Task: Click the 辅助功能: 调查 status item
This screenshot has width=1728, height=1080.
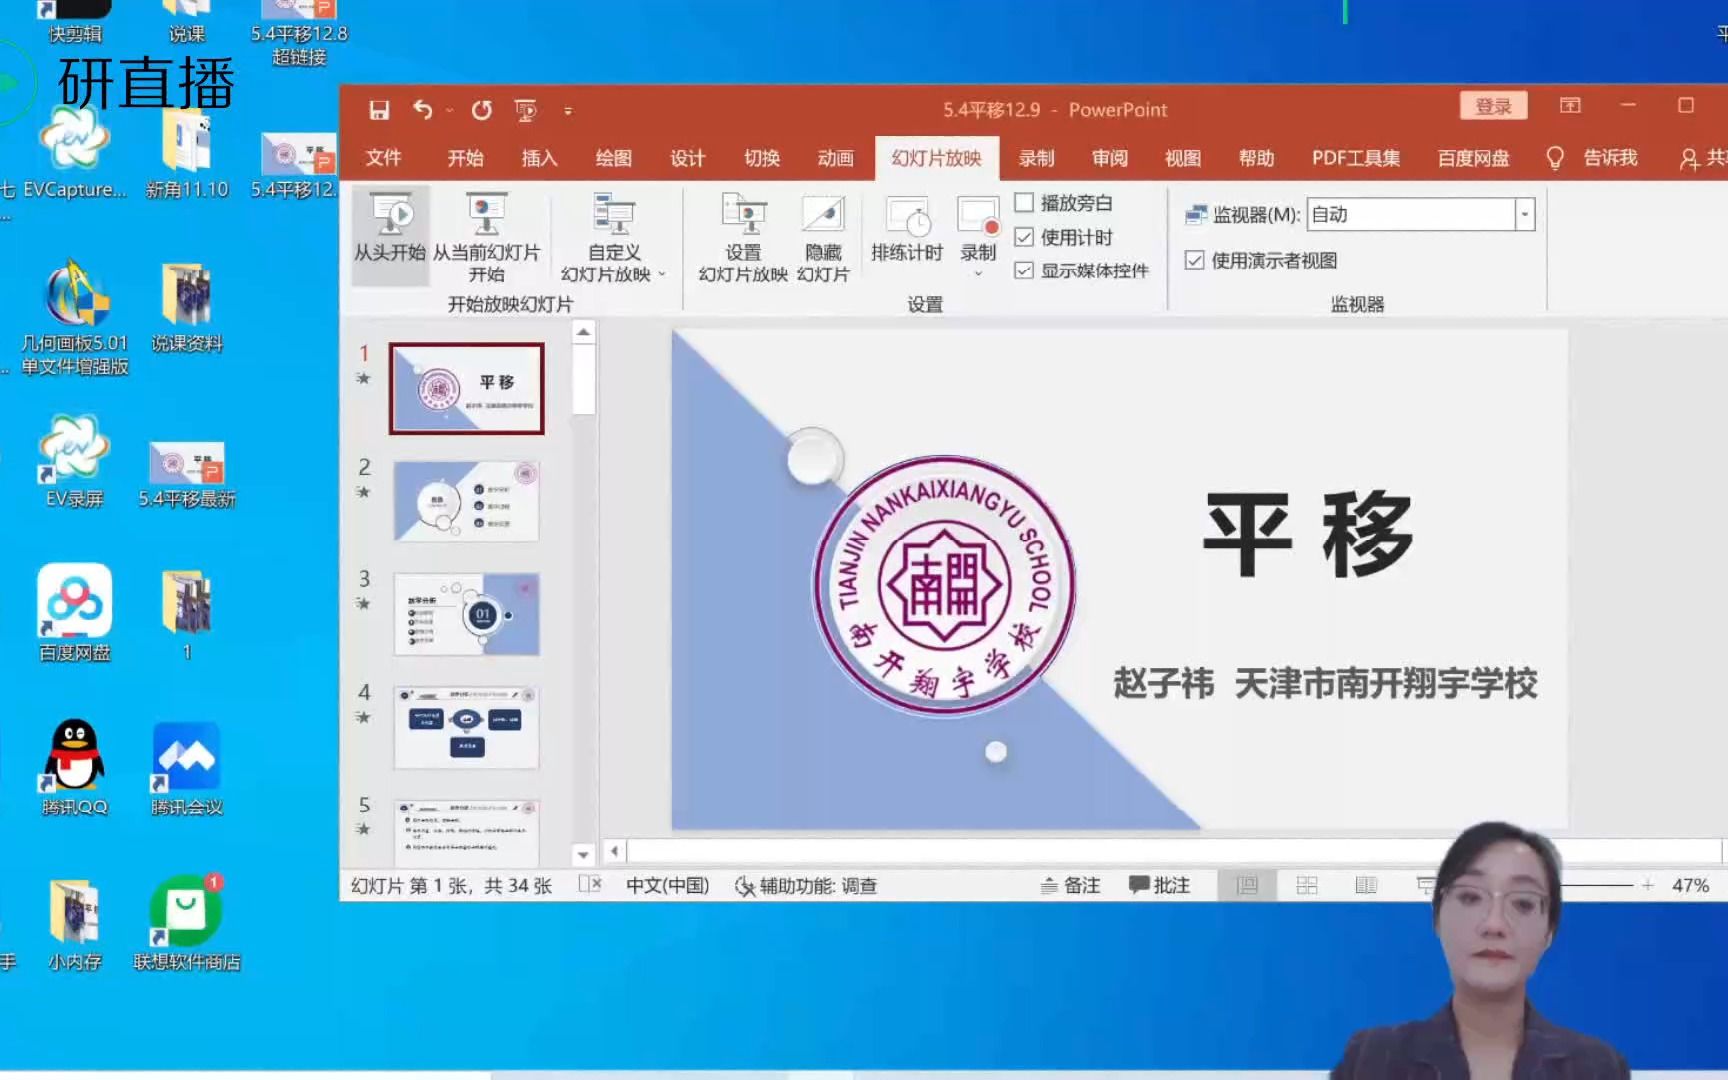Action: click(806, 886)
